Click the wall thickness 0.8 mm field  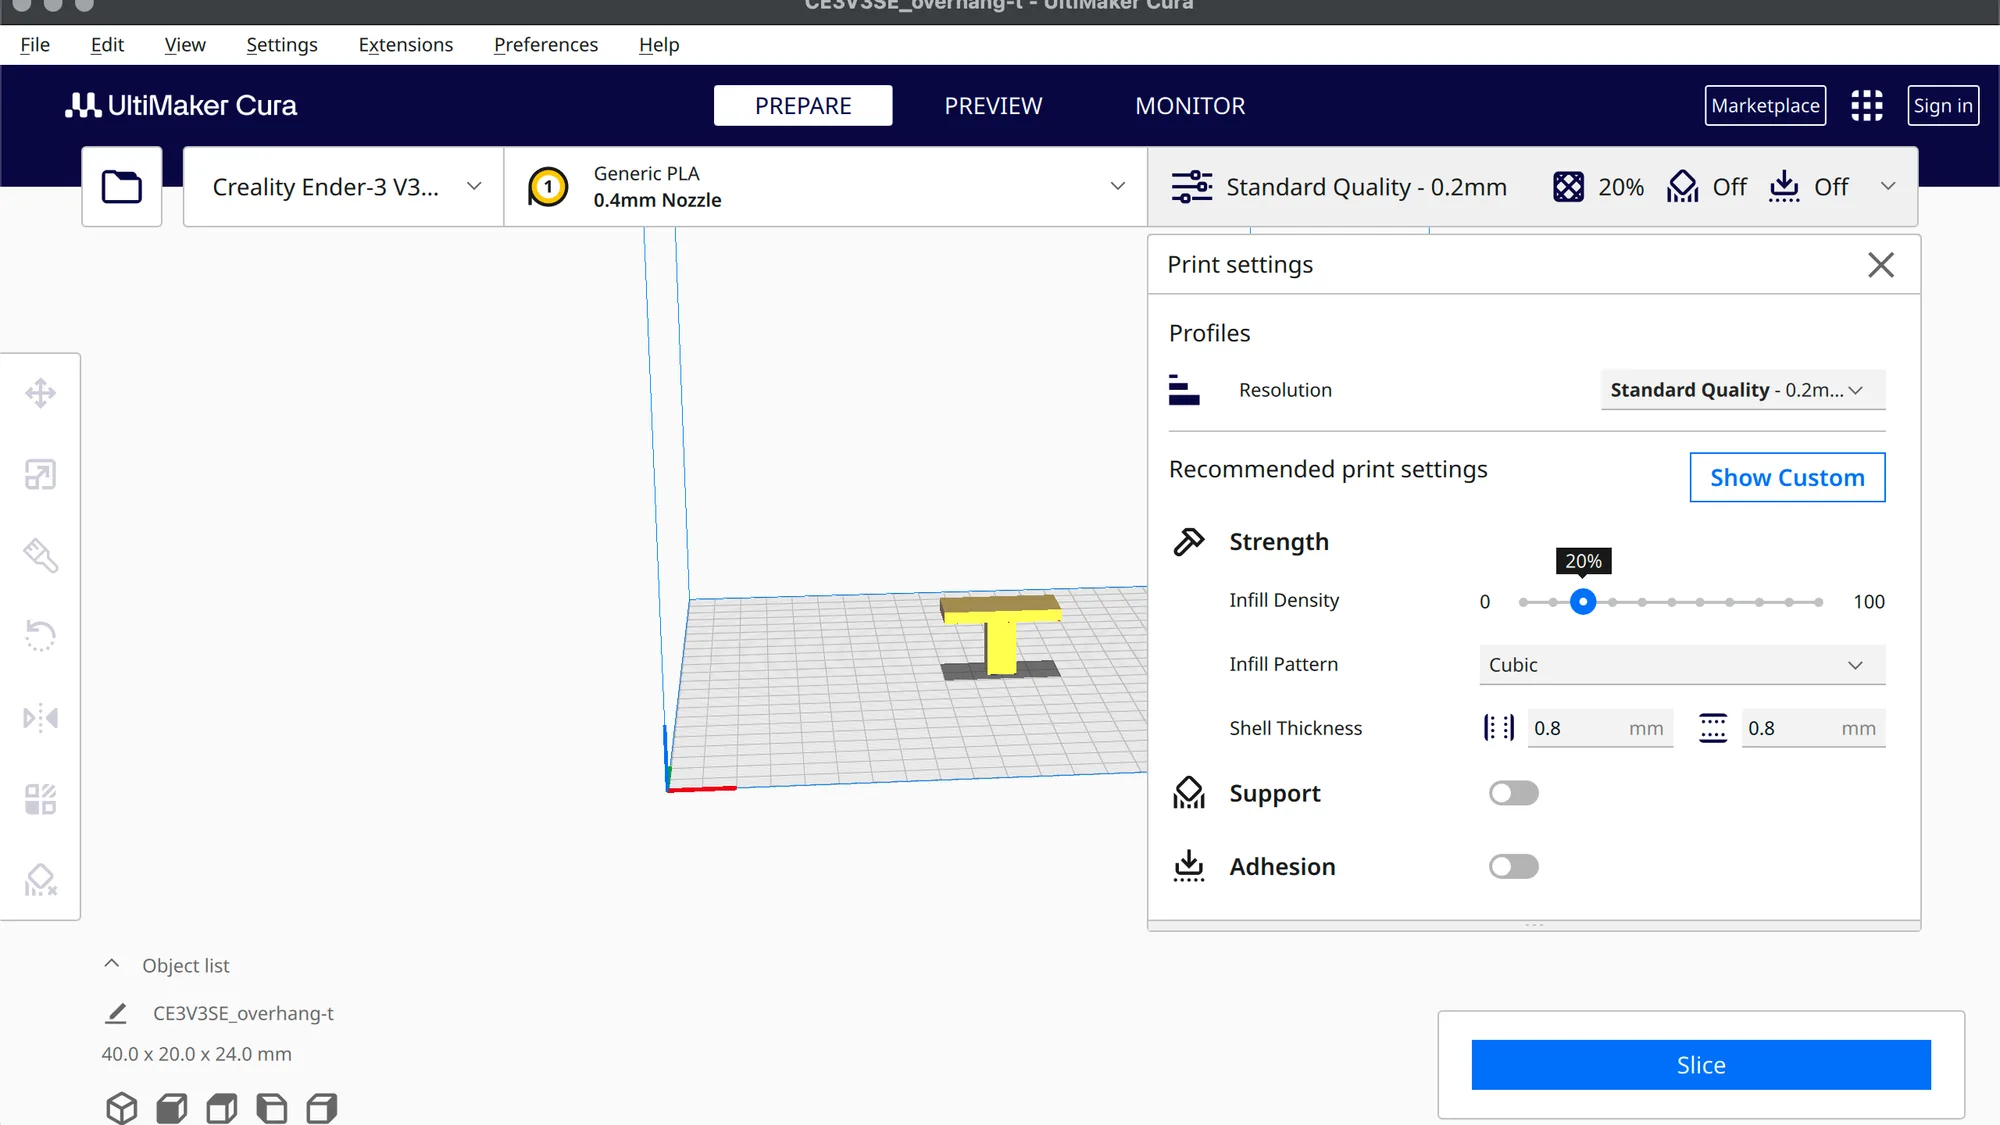click(1598, 728)
